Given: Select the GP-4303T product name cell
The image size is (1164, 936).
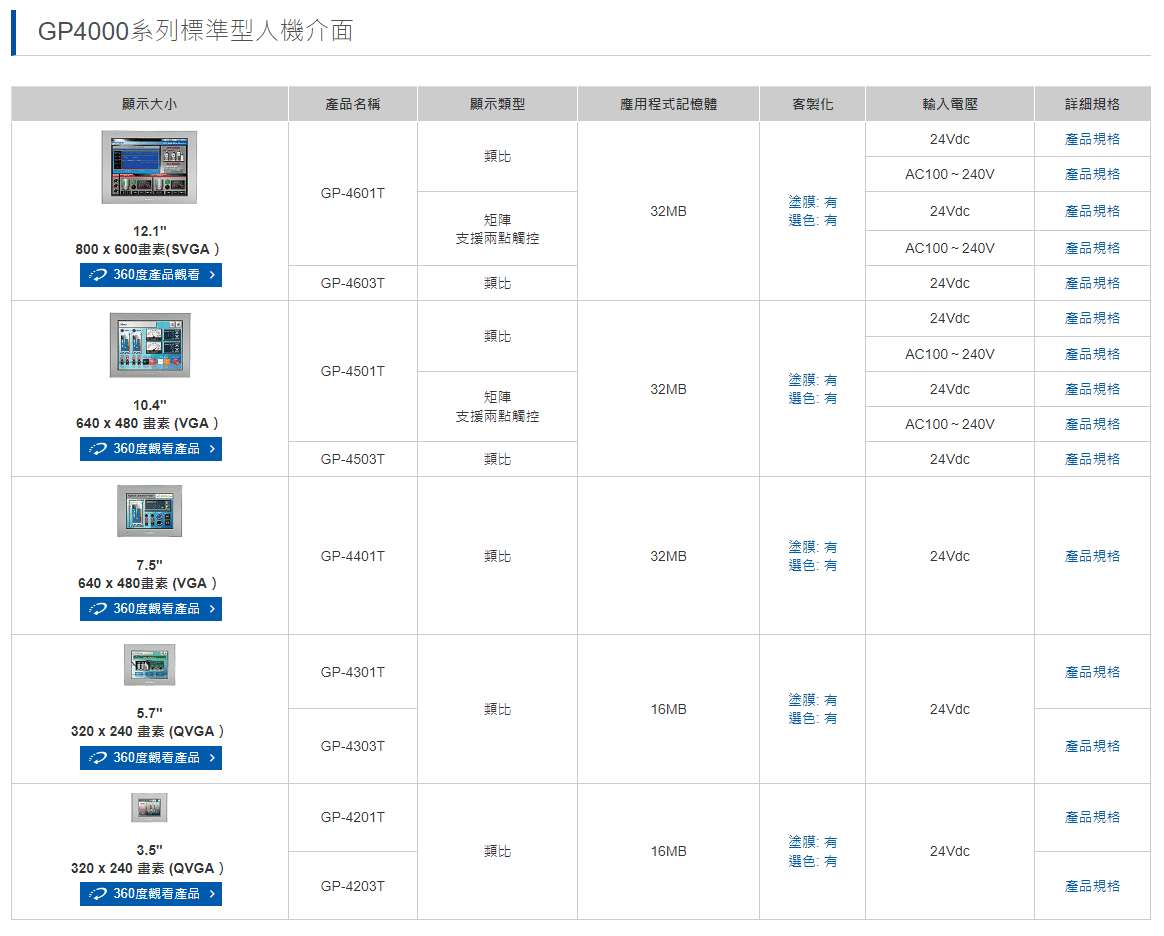Looking at the screenshot, I should [353, 746].
